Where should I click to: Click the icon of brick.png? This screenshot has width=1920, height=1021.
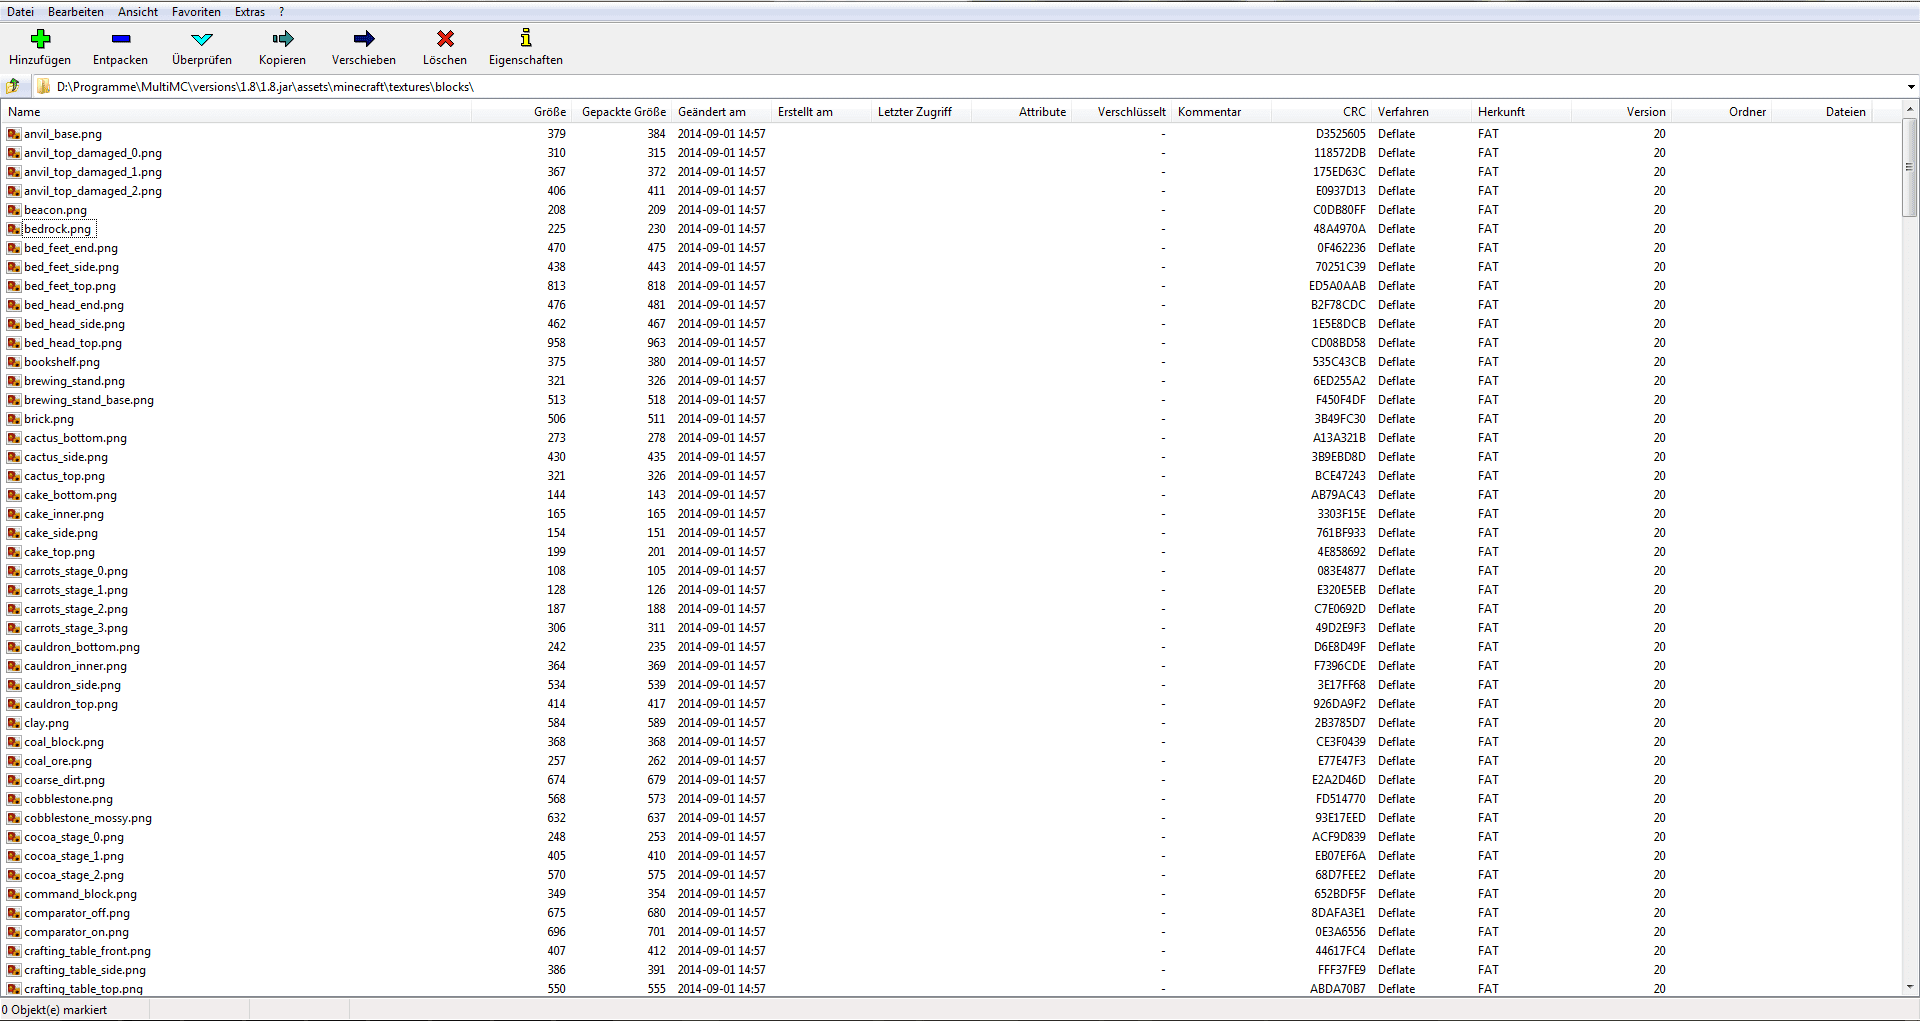[x=14, y=419]
